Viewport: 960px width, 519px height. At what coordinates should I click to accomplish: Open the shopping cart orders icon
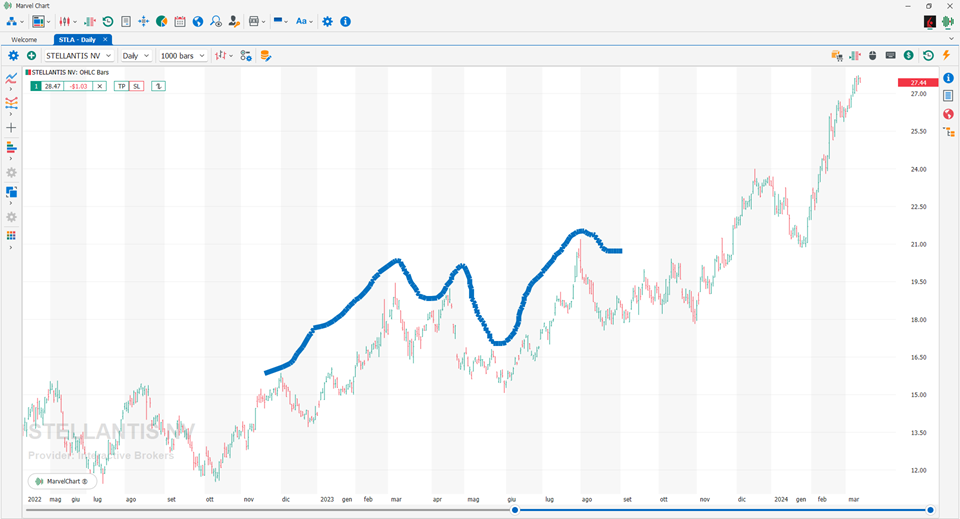click(837, 56)
